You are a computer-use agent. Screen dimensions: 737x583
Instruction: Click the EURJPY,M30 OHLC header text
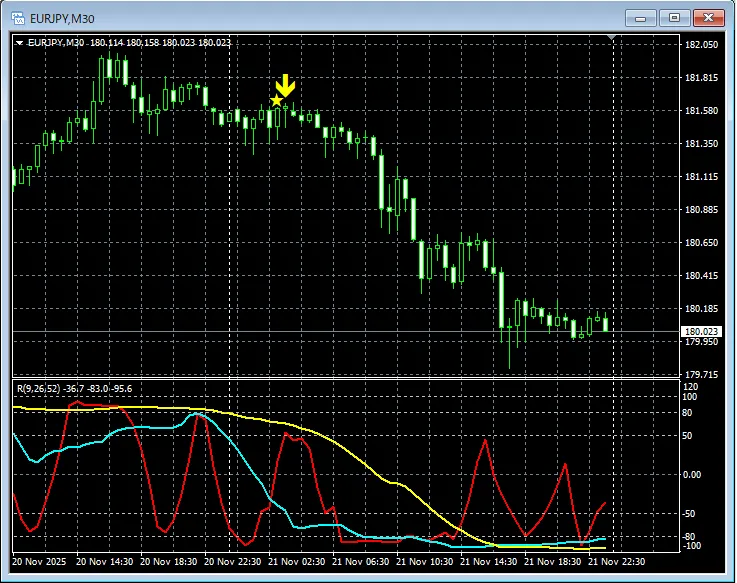[x=129, y=43]
